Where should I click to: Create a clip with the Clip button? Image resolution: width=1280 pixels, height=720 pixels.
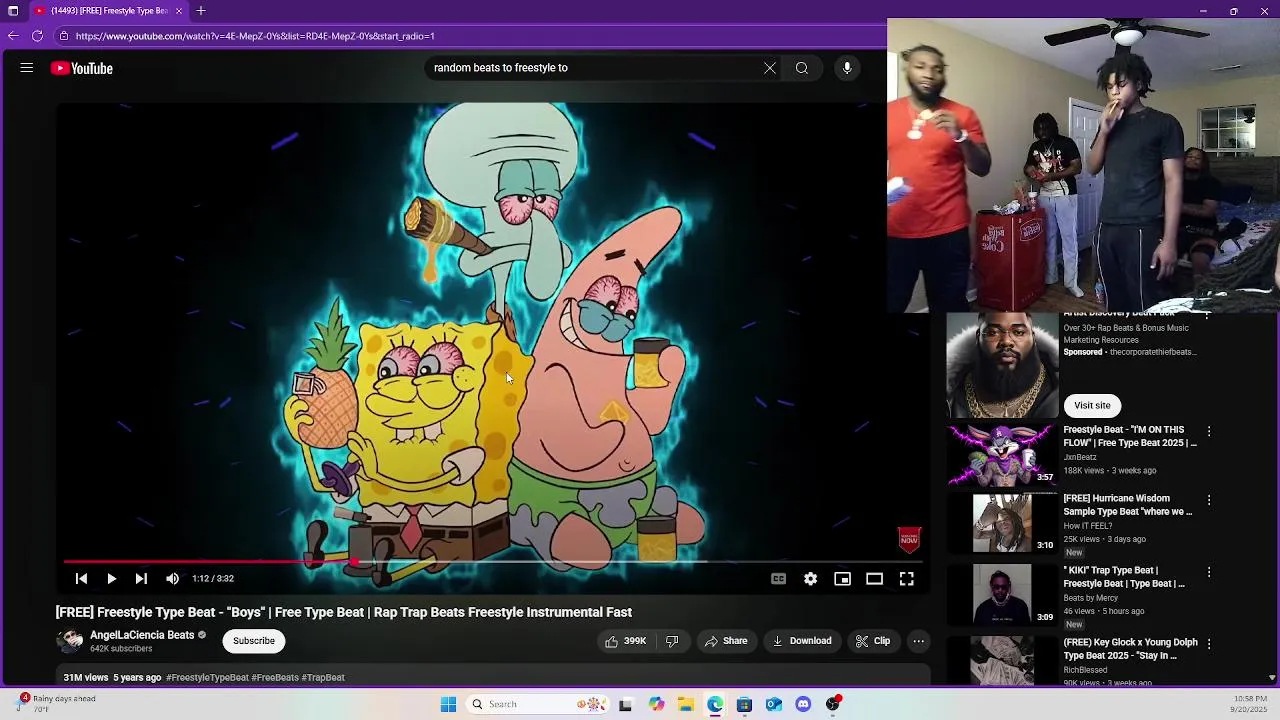coord(872,641)
